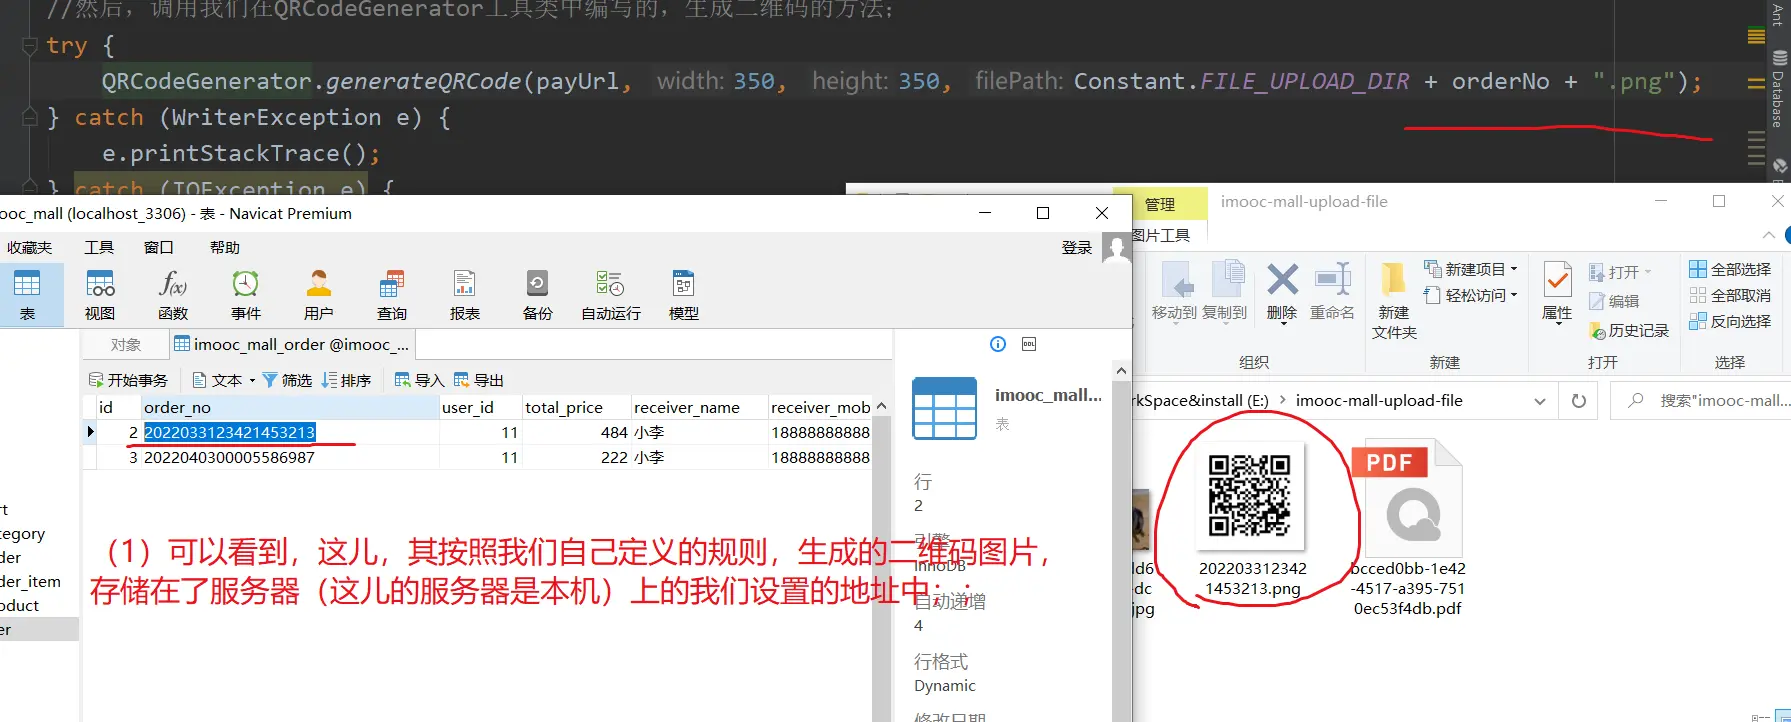This screenshot has width=1791, height=722.
Task: Select total_price cell 484
Action: [x=576, y=432]
